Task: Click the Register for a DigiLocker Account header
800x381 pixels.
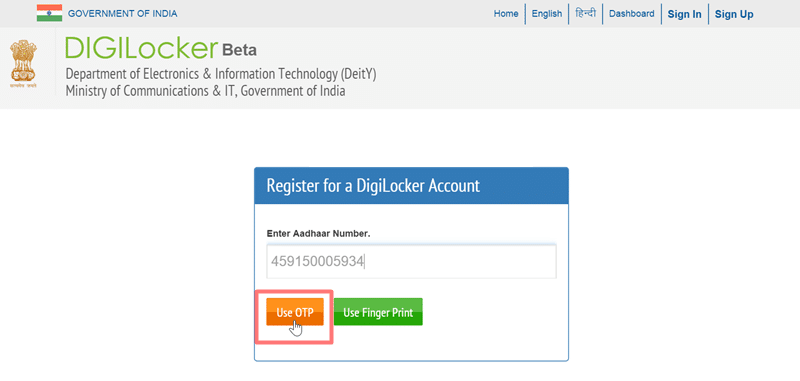Action: pos(373,186)
